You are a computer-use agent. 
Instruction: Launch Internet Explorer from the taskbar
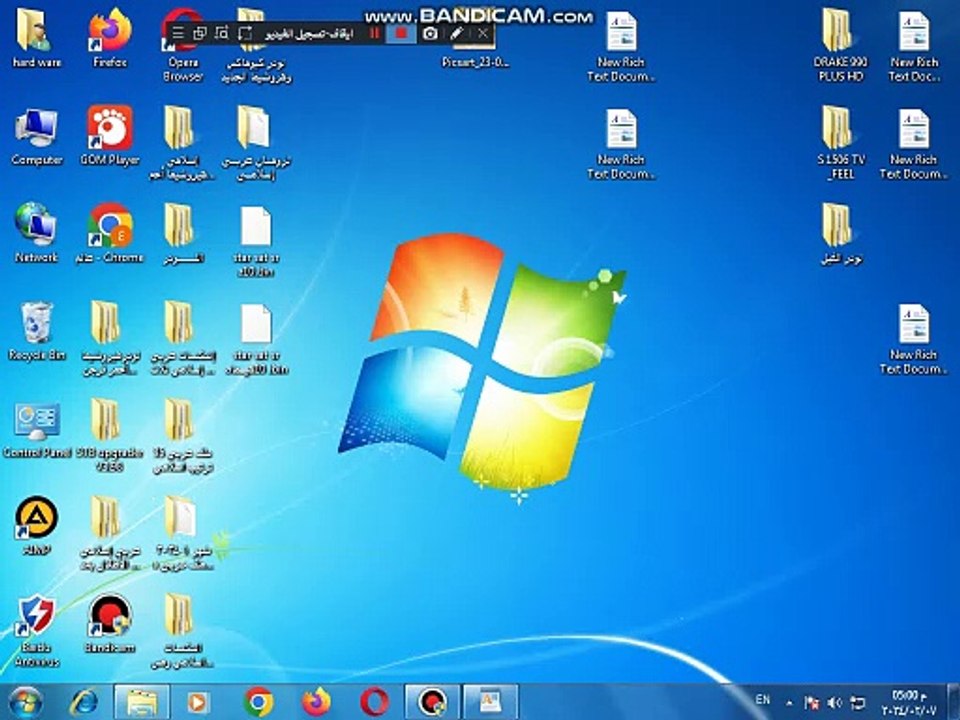coord(83,702)
